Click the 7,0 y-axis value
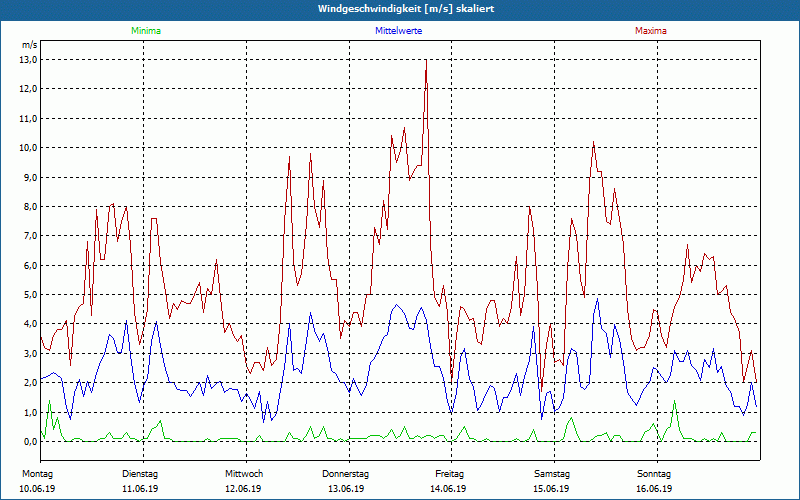 [x=31, y=236]
